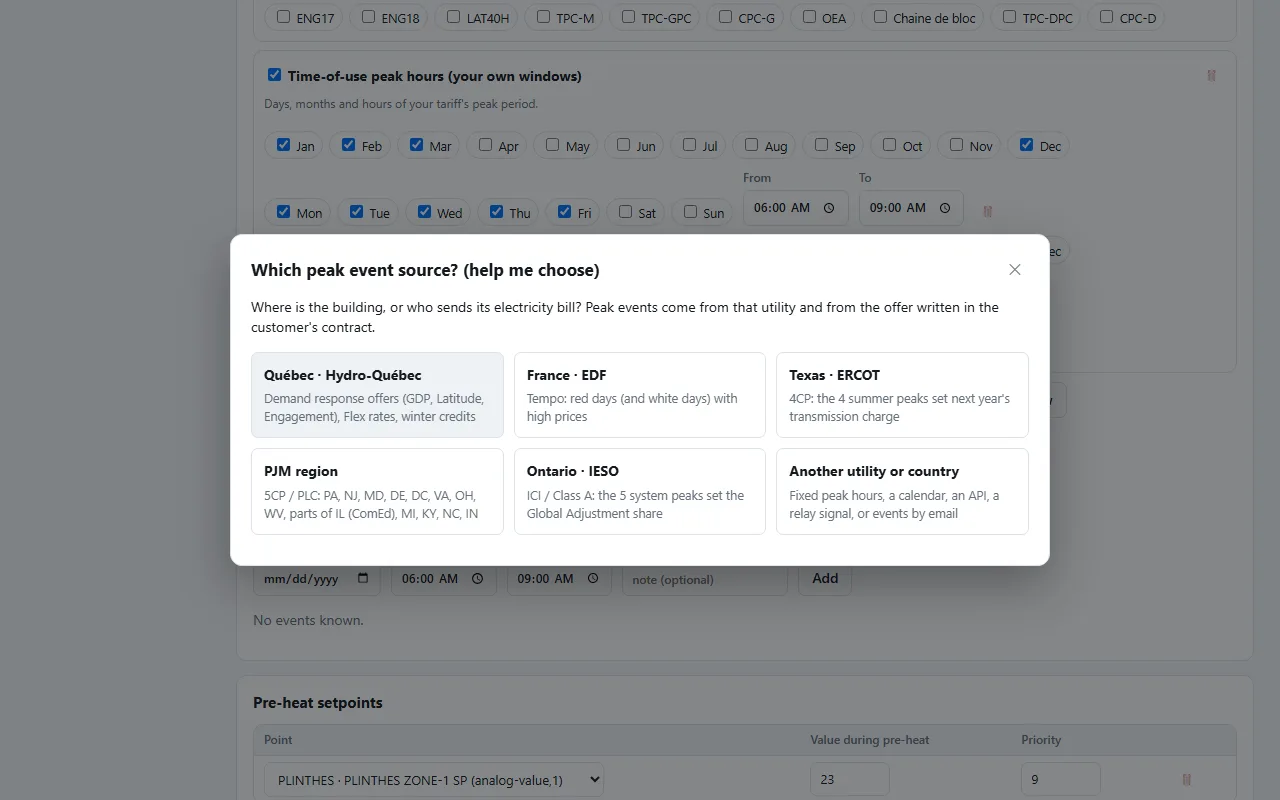Uncheck the Fri day checkbox
The width and height of the screenshot is (1280, 800).
(564, 212)
